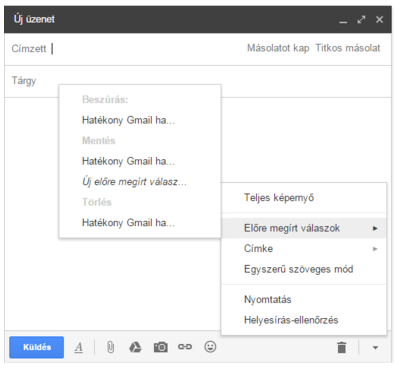Insert a link with the chain icon

[x=185, y=347]
